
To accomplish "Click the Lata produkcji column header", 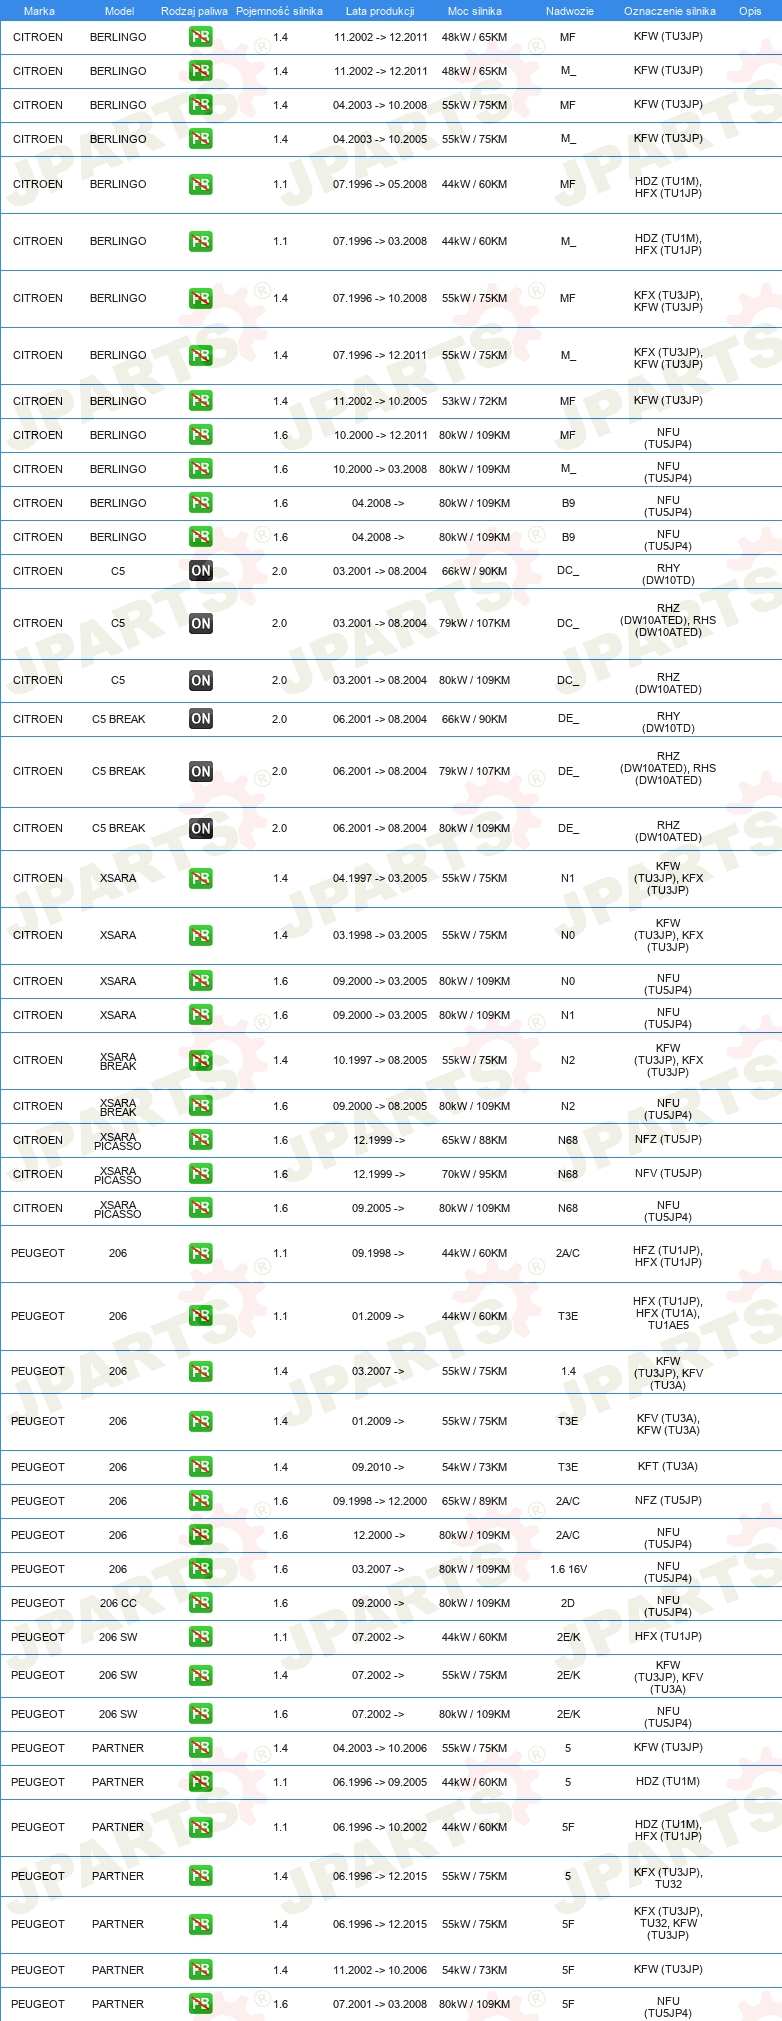I will pyautogui.click(x=380, y=11).
